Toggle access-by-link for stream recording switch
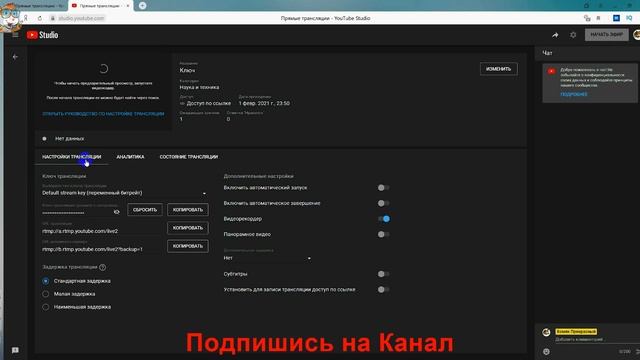 tap(383, 289)
